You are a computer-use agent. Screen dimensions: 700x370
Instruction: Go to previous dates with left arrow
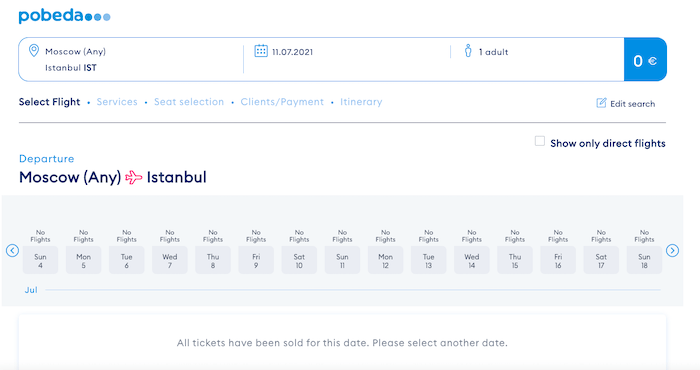12,250
